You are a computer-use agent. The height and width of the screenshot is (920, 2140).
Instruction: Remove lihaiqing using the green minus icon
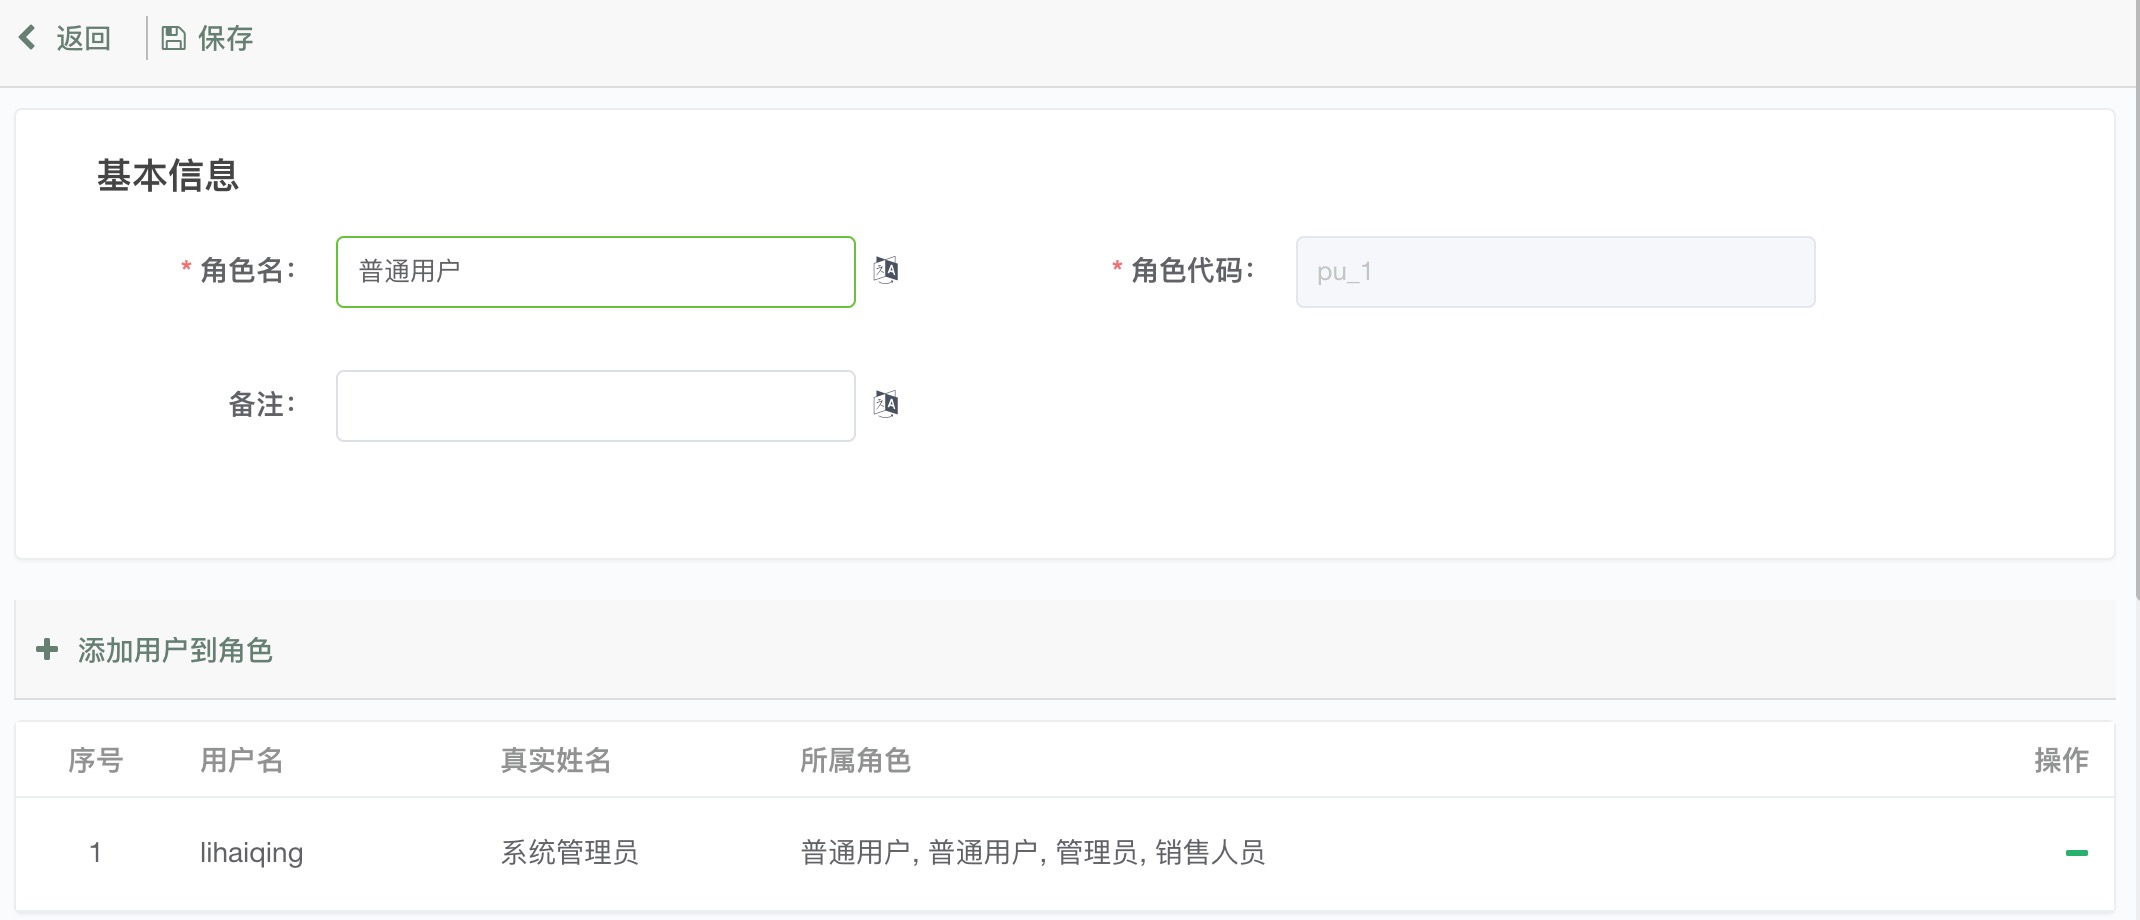2077,853
